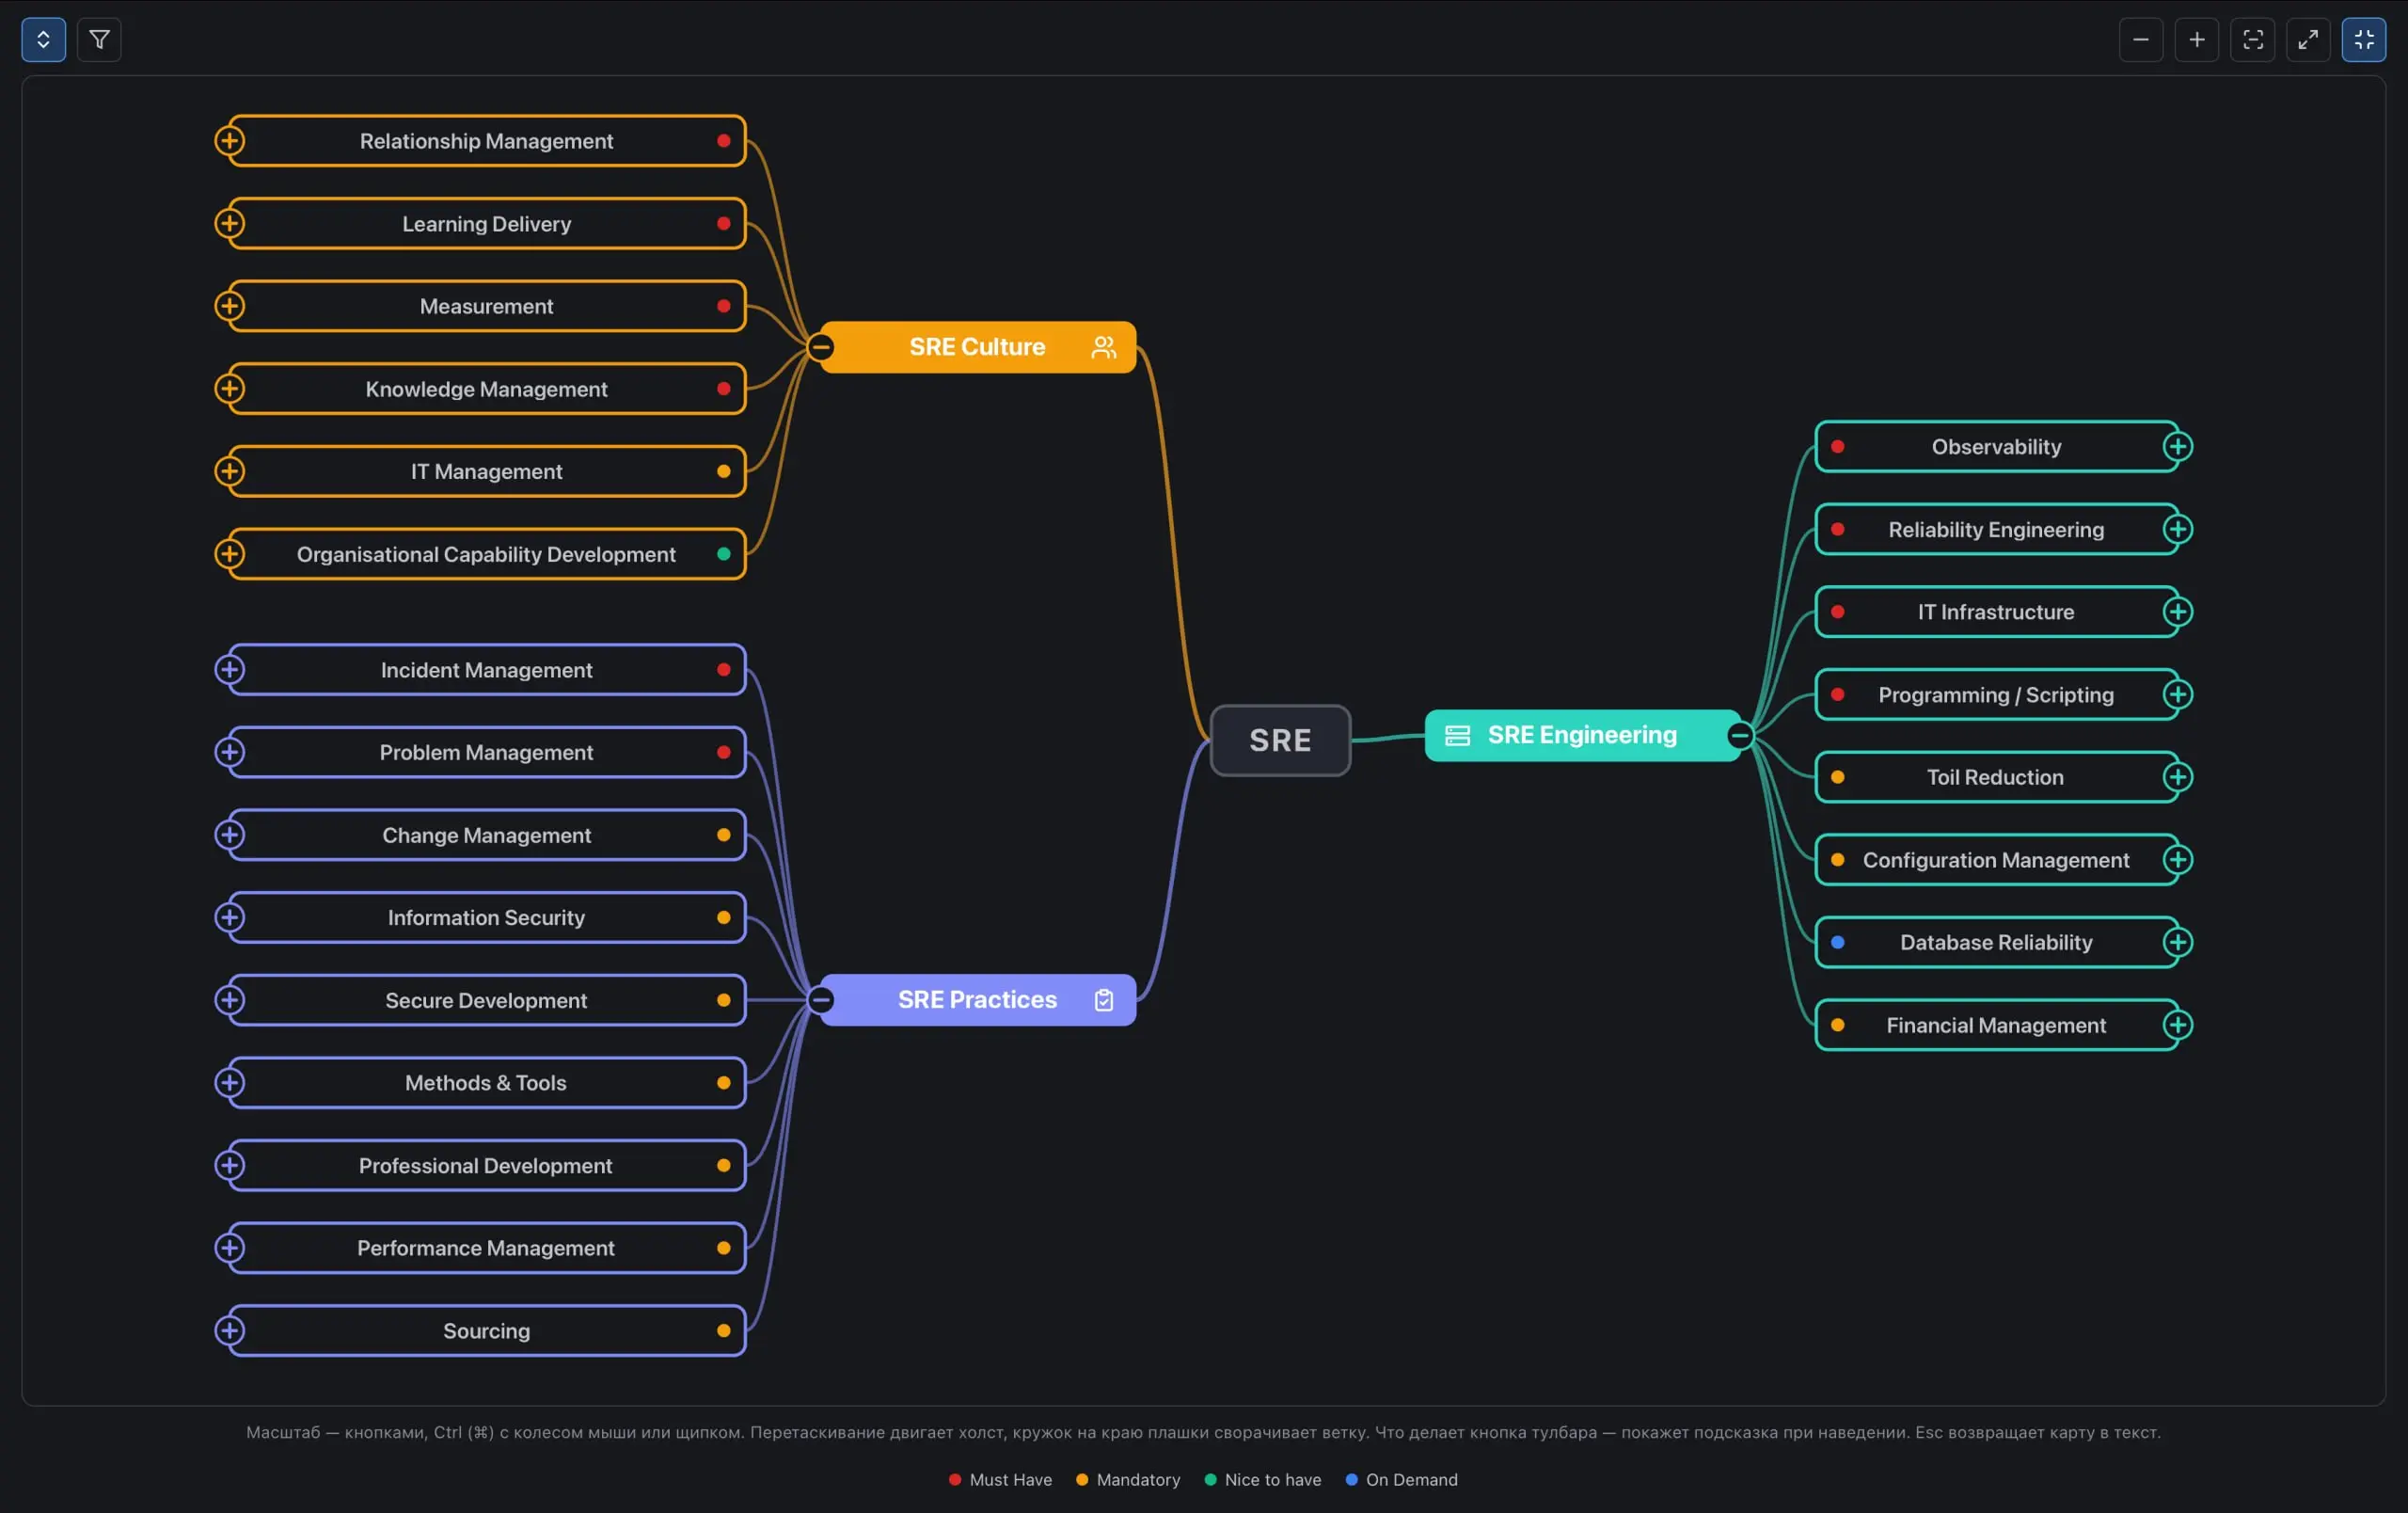Click the Toil Reduction label

[1995, 777]
